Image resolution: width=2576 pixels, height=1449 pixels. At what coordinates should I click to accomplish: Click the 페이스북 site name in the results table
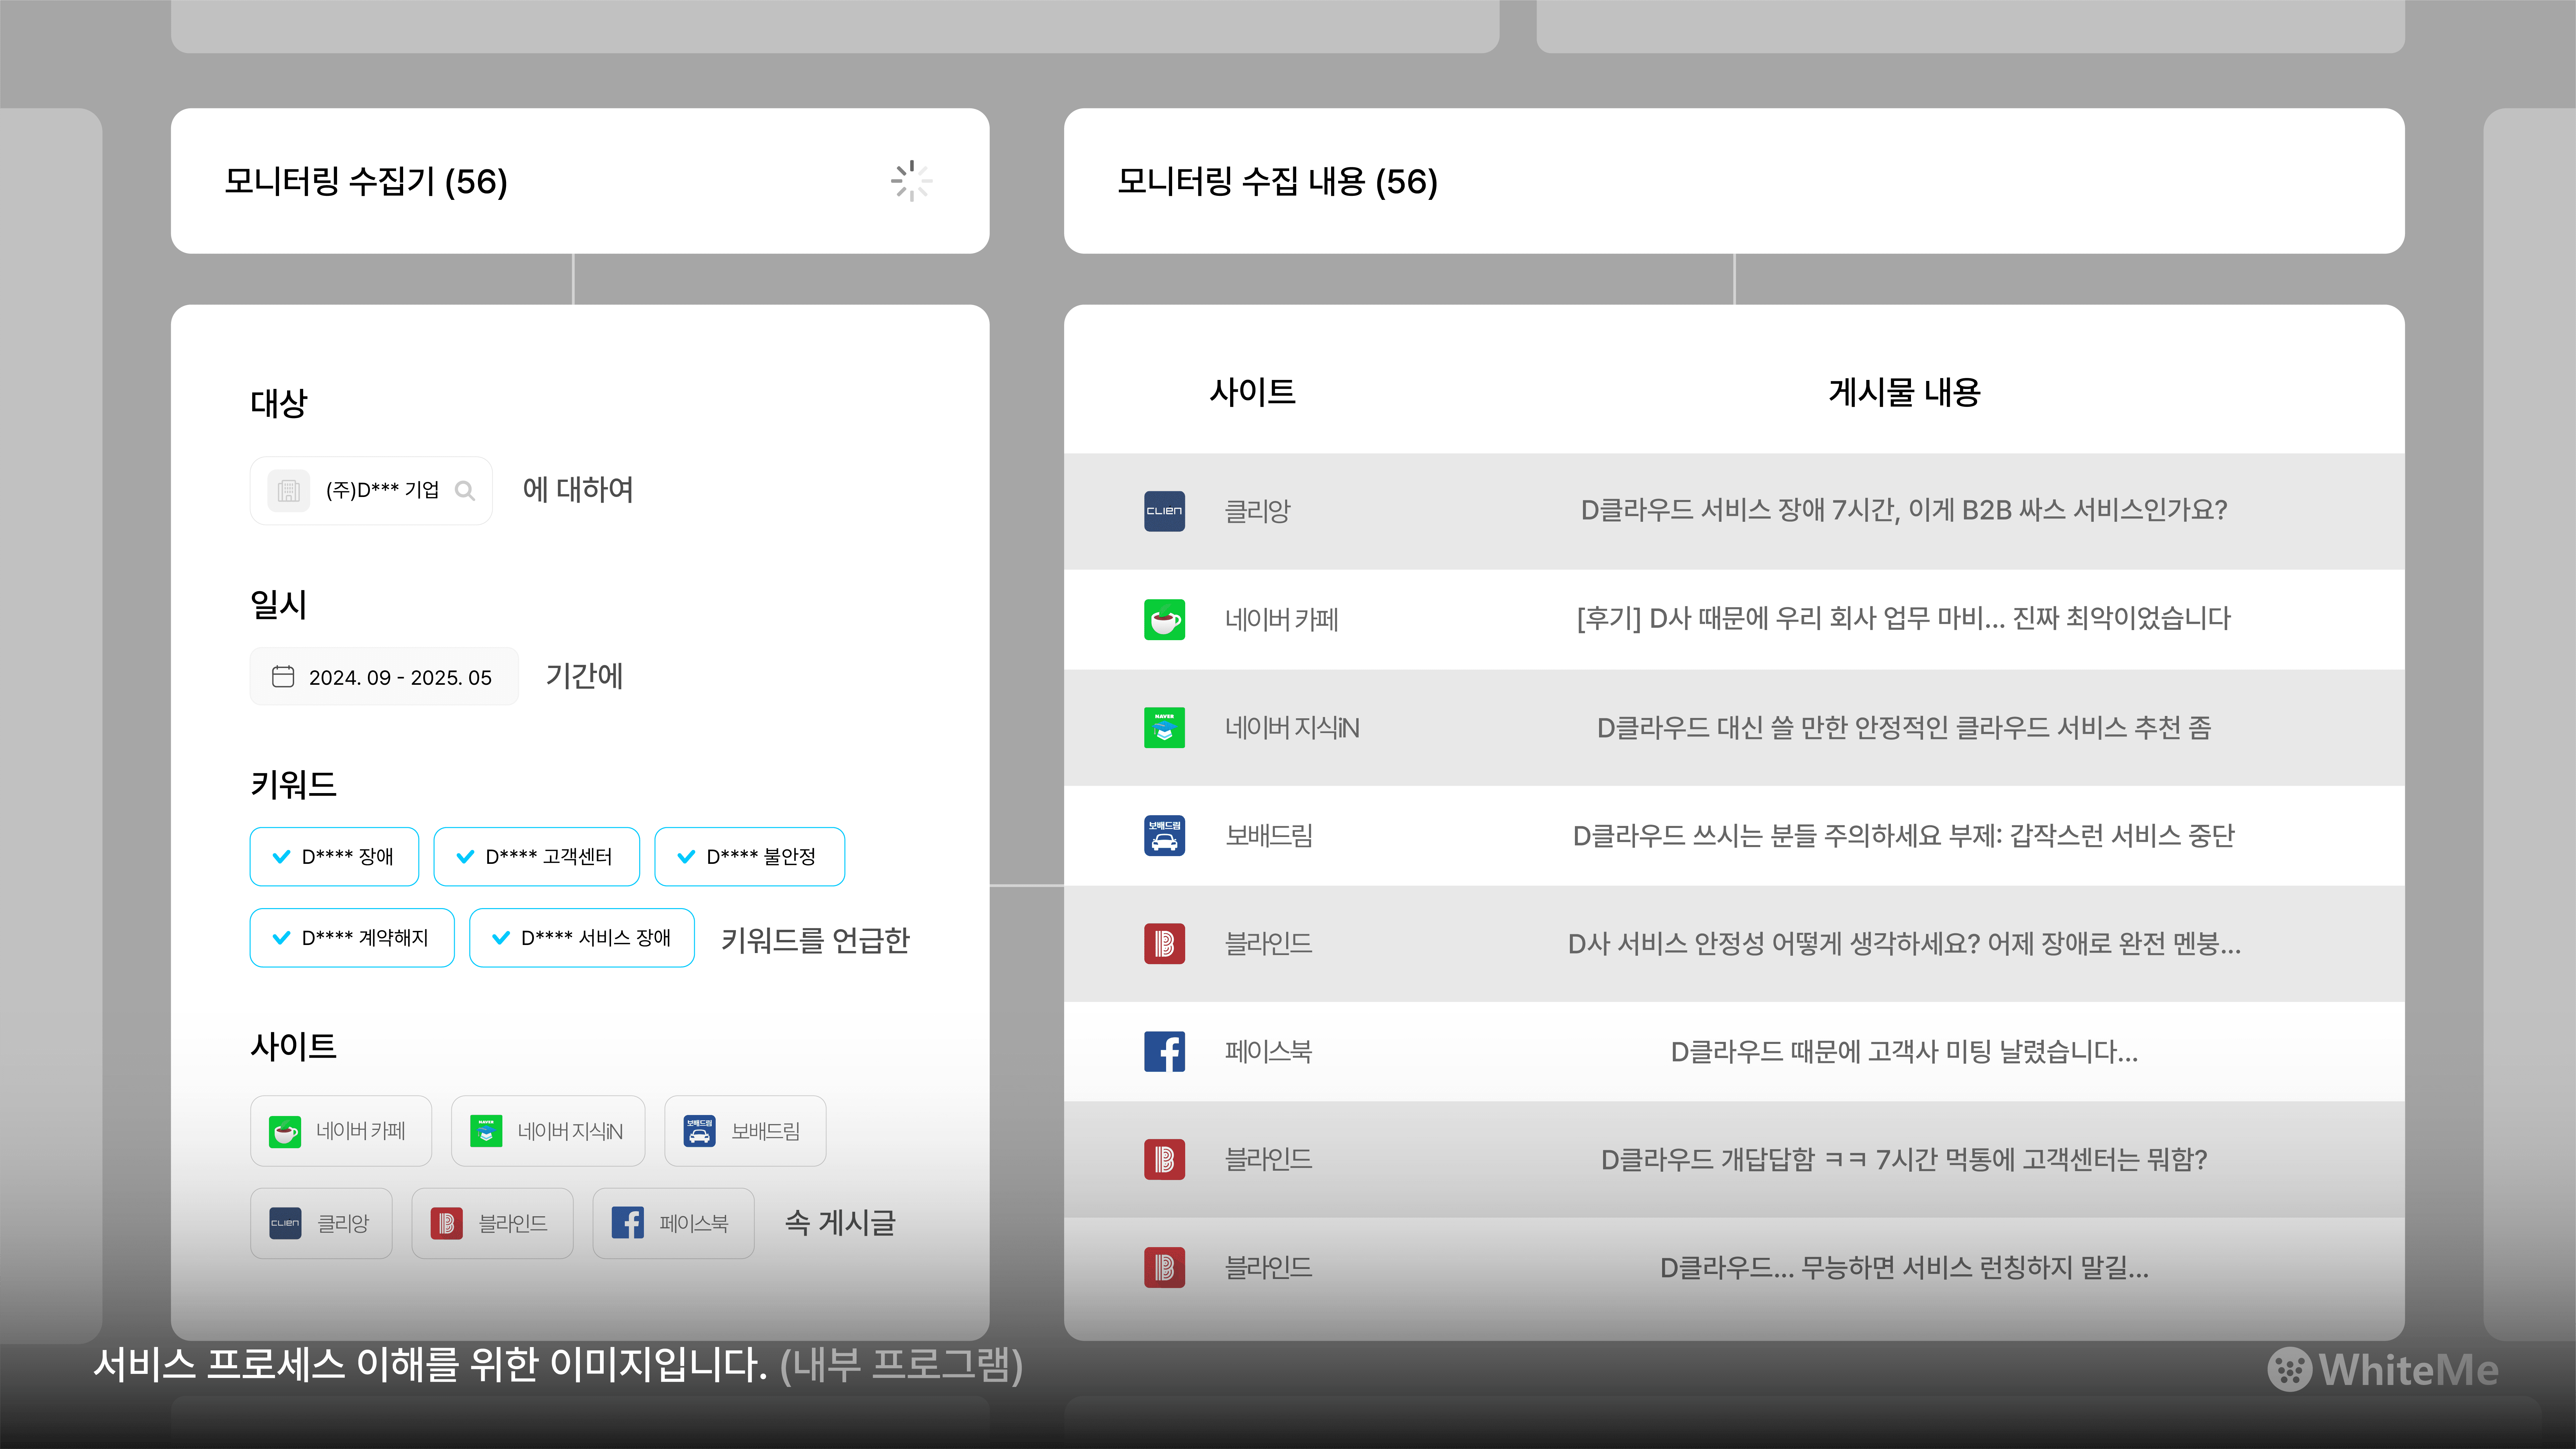[1269, 1052]
